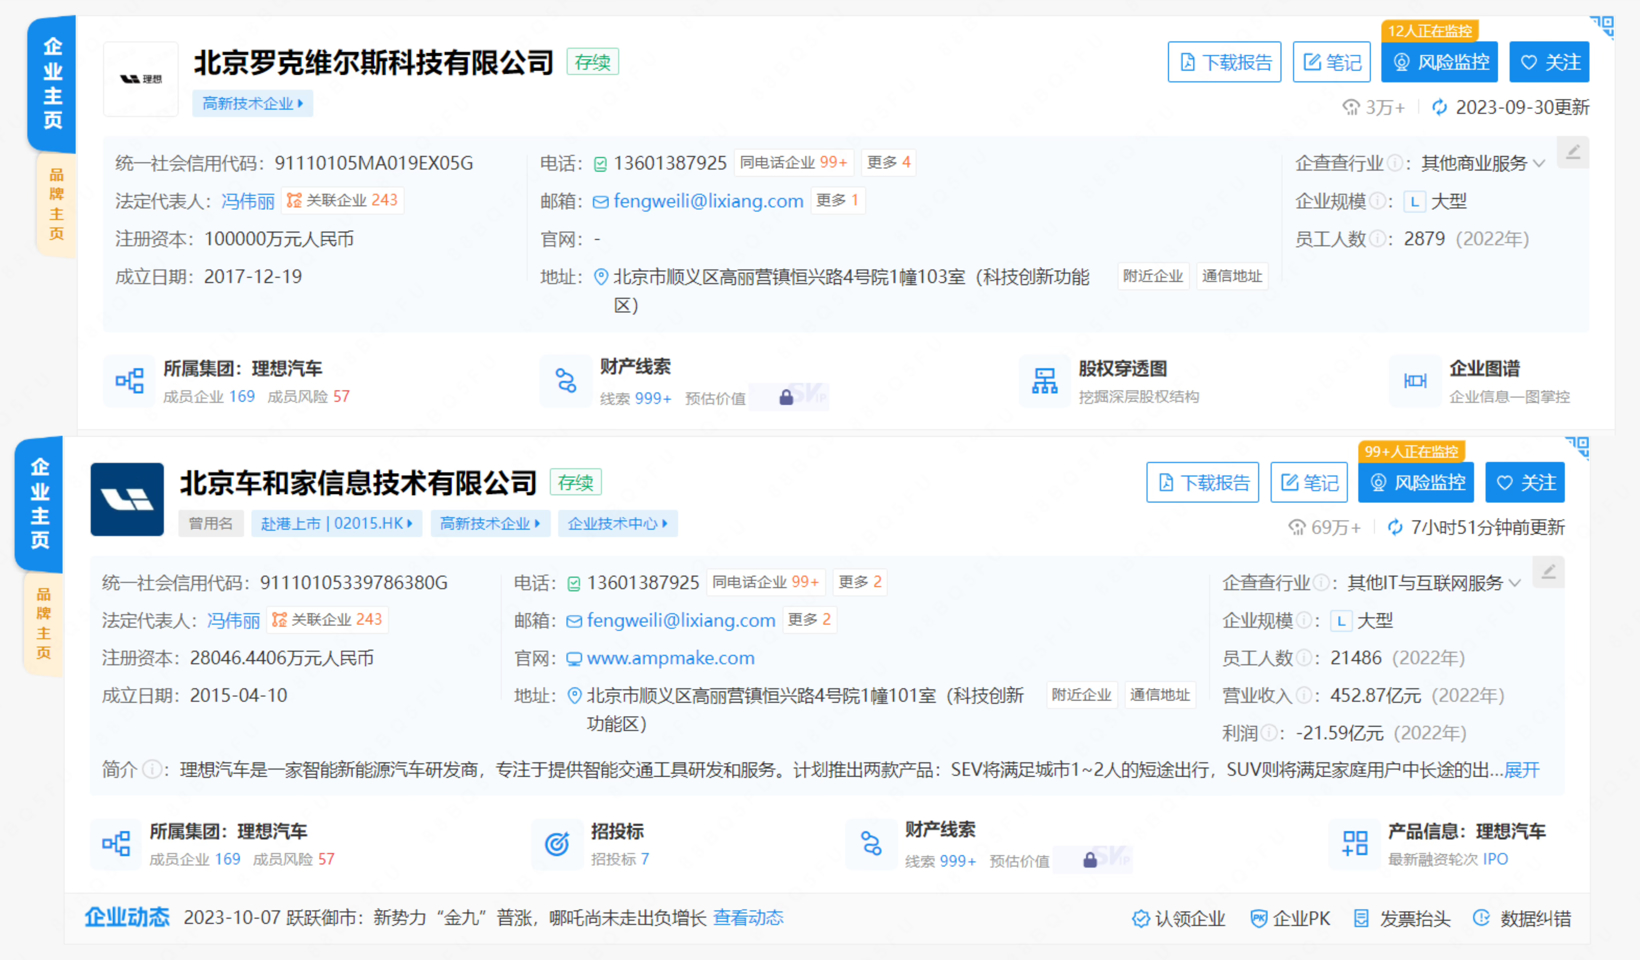Open fengweili@lixiang.com email in 罗克维尔斯 card
Image resolution: width=1640 pixels, height=960 pixels.
click(708, 201)
